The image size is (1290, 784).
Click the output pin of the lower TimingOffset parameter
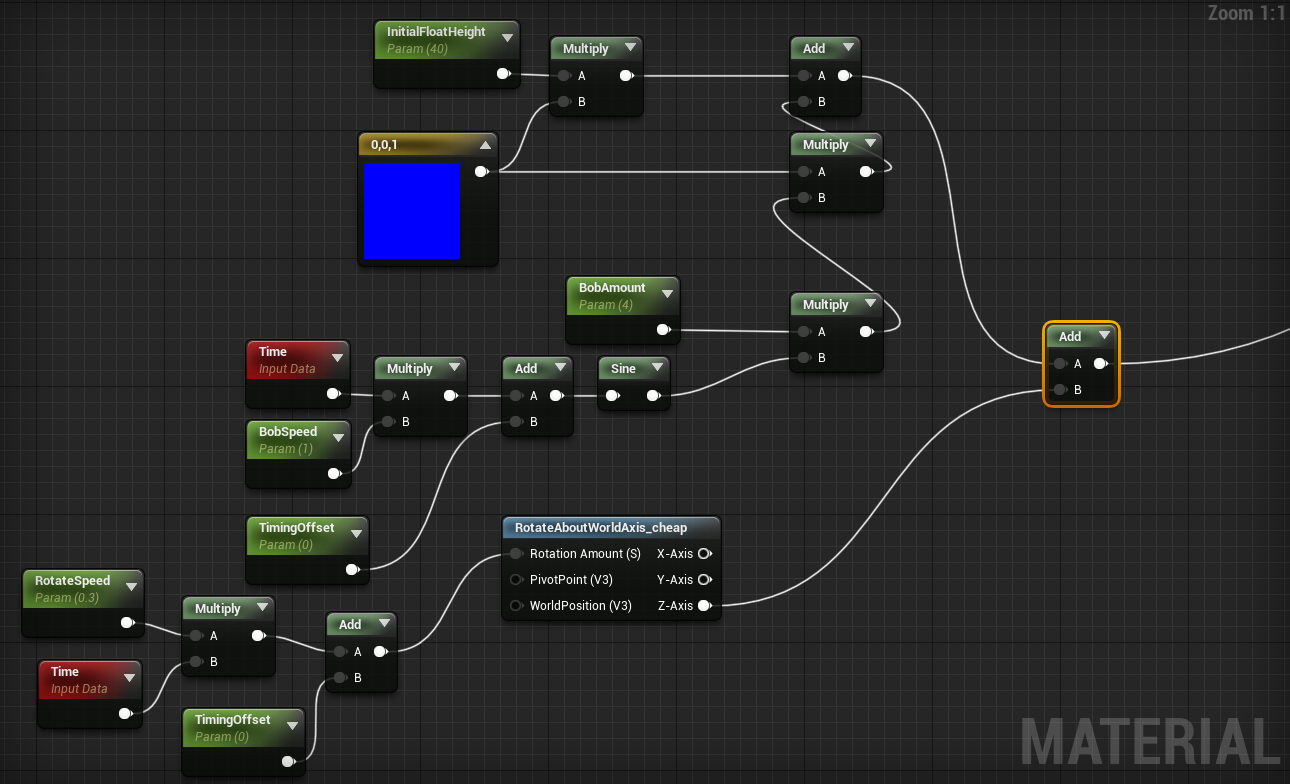pos(288,760)
